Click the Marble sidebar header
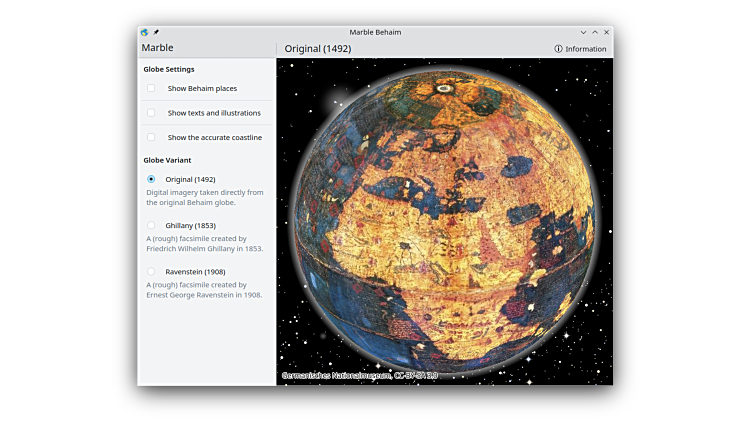Image resolution: width=752 pixels, height=423 pixels. point(158,48)
